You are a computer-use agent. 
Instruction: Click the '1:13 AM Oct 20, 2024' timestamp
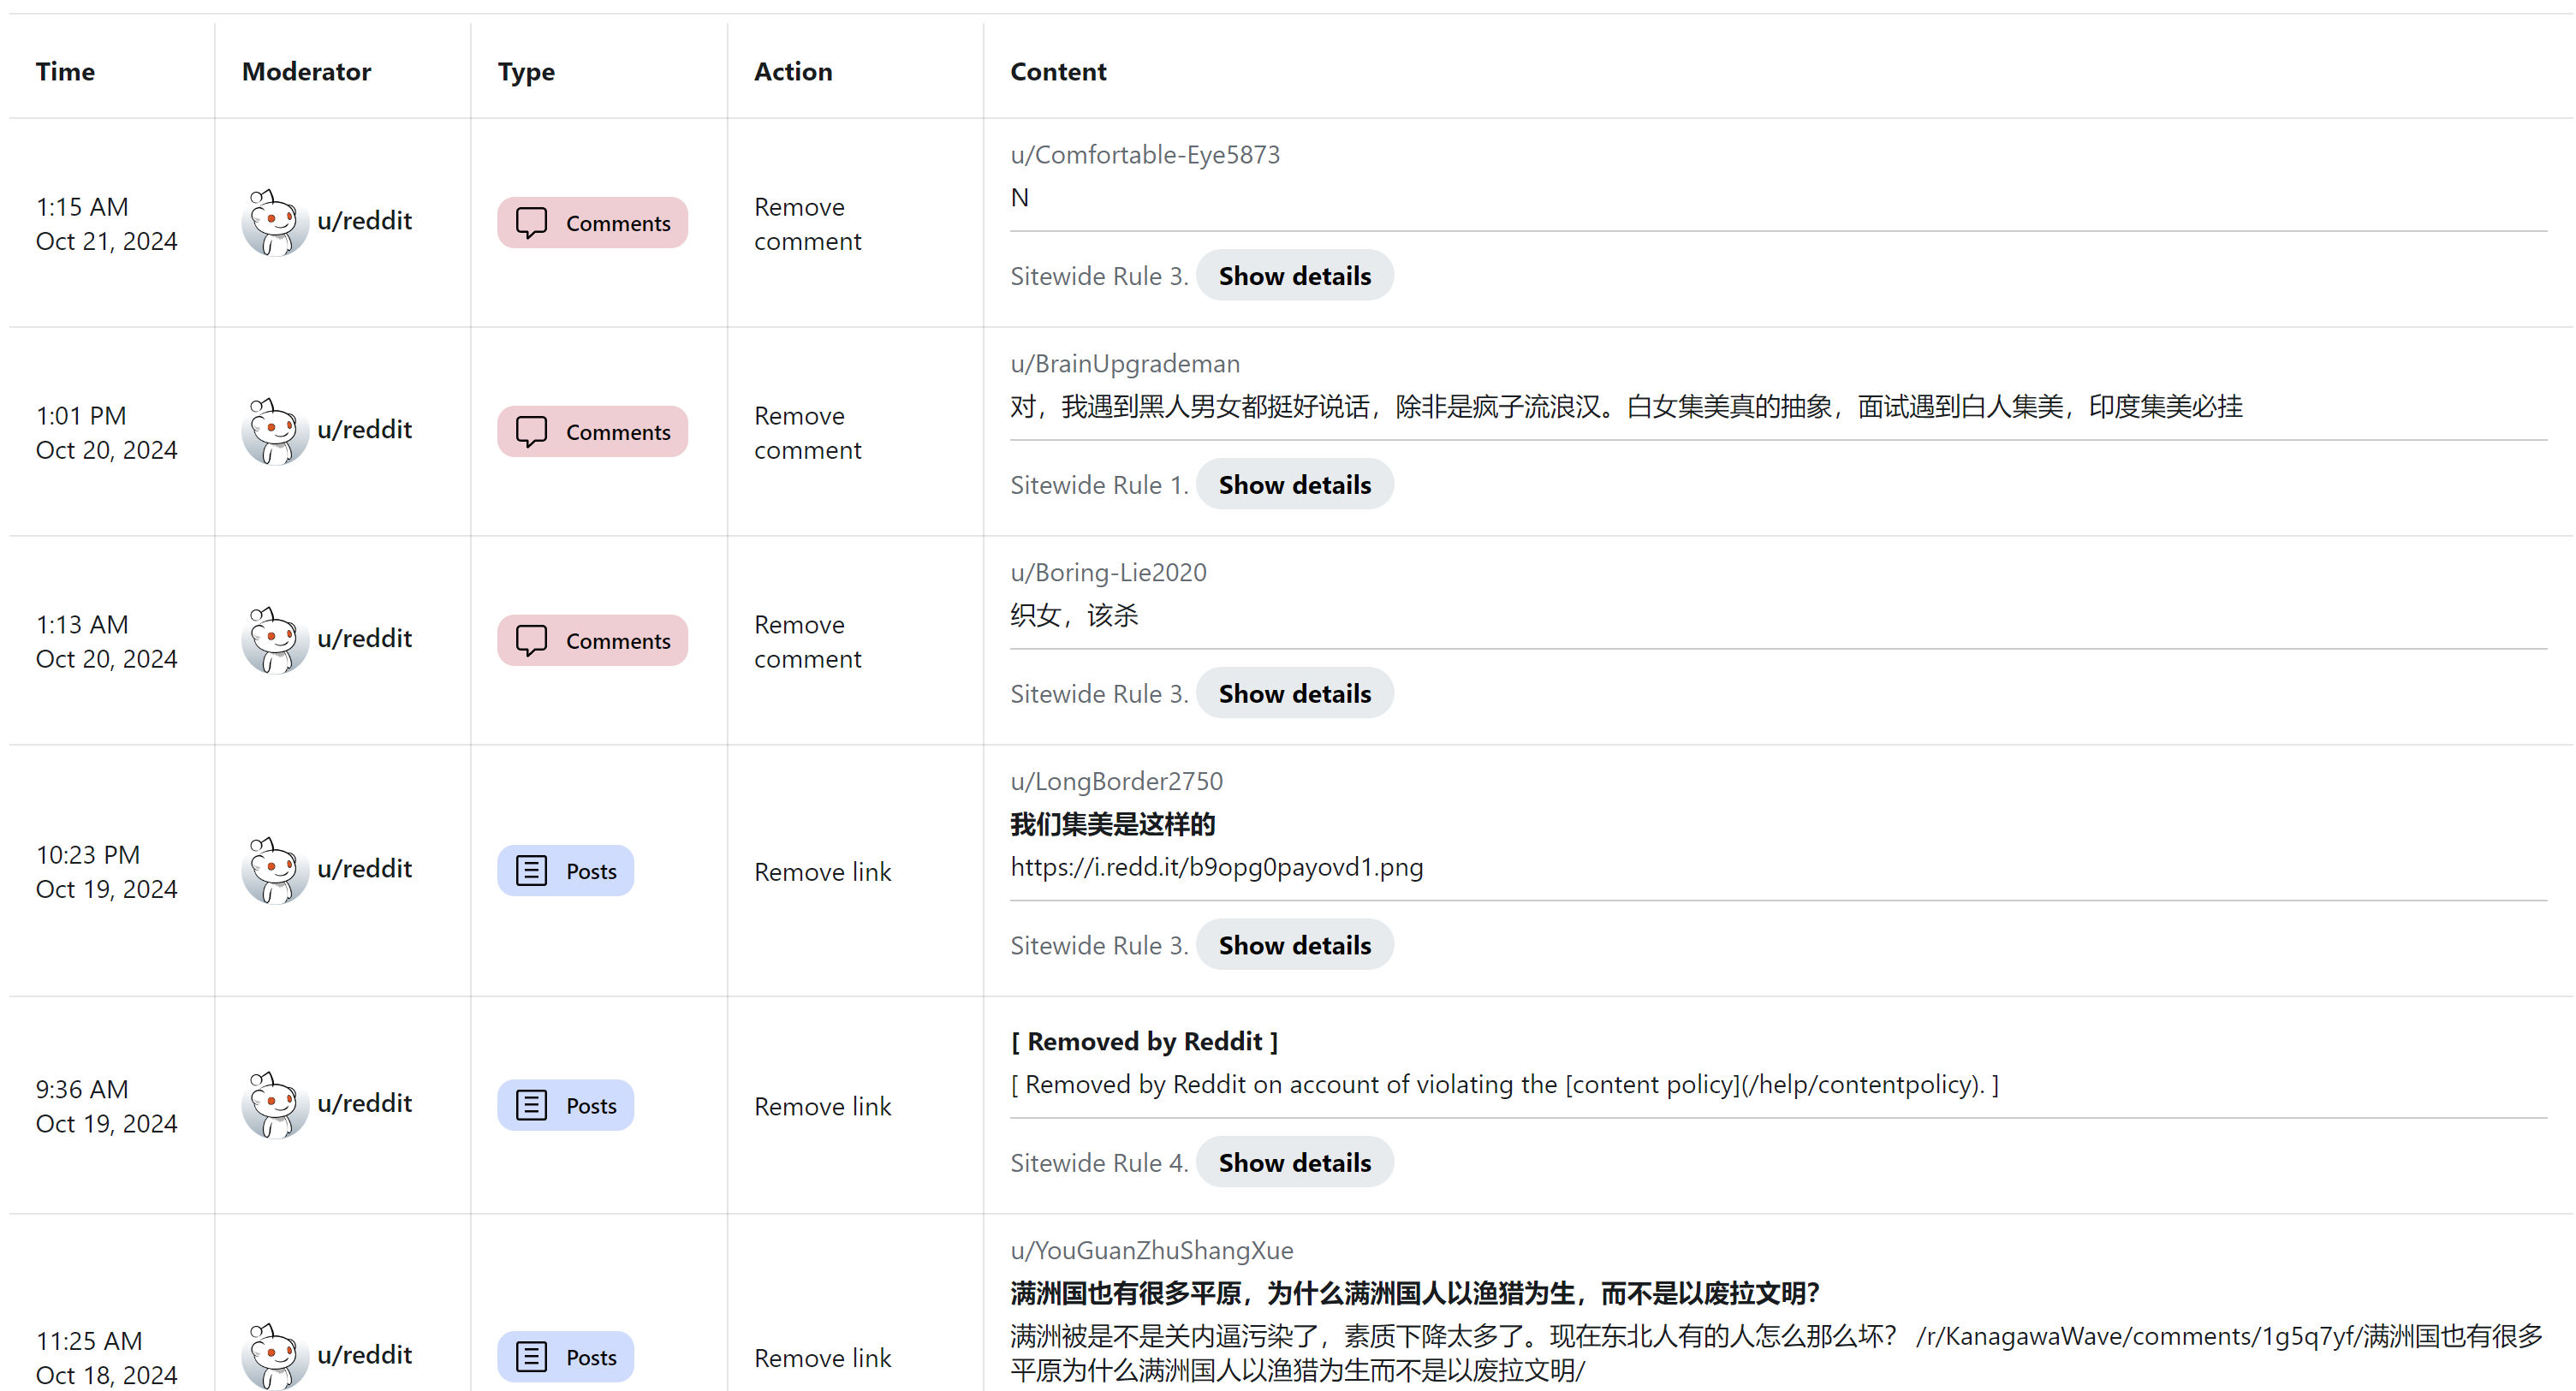[107, 642]
